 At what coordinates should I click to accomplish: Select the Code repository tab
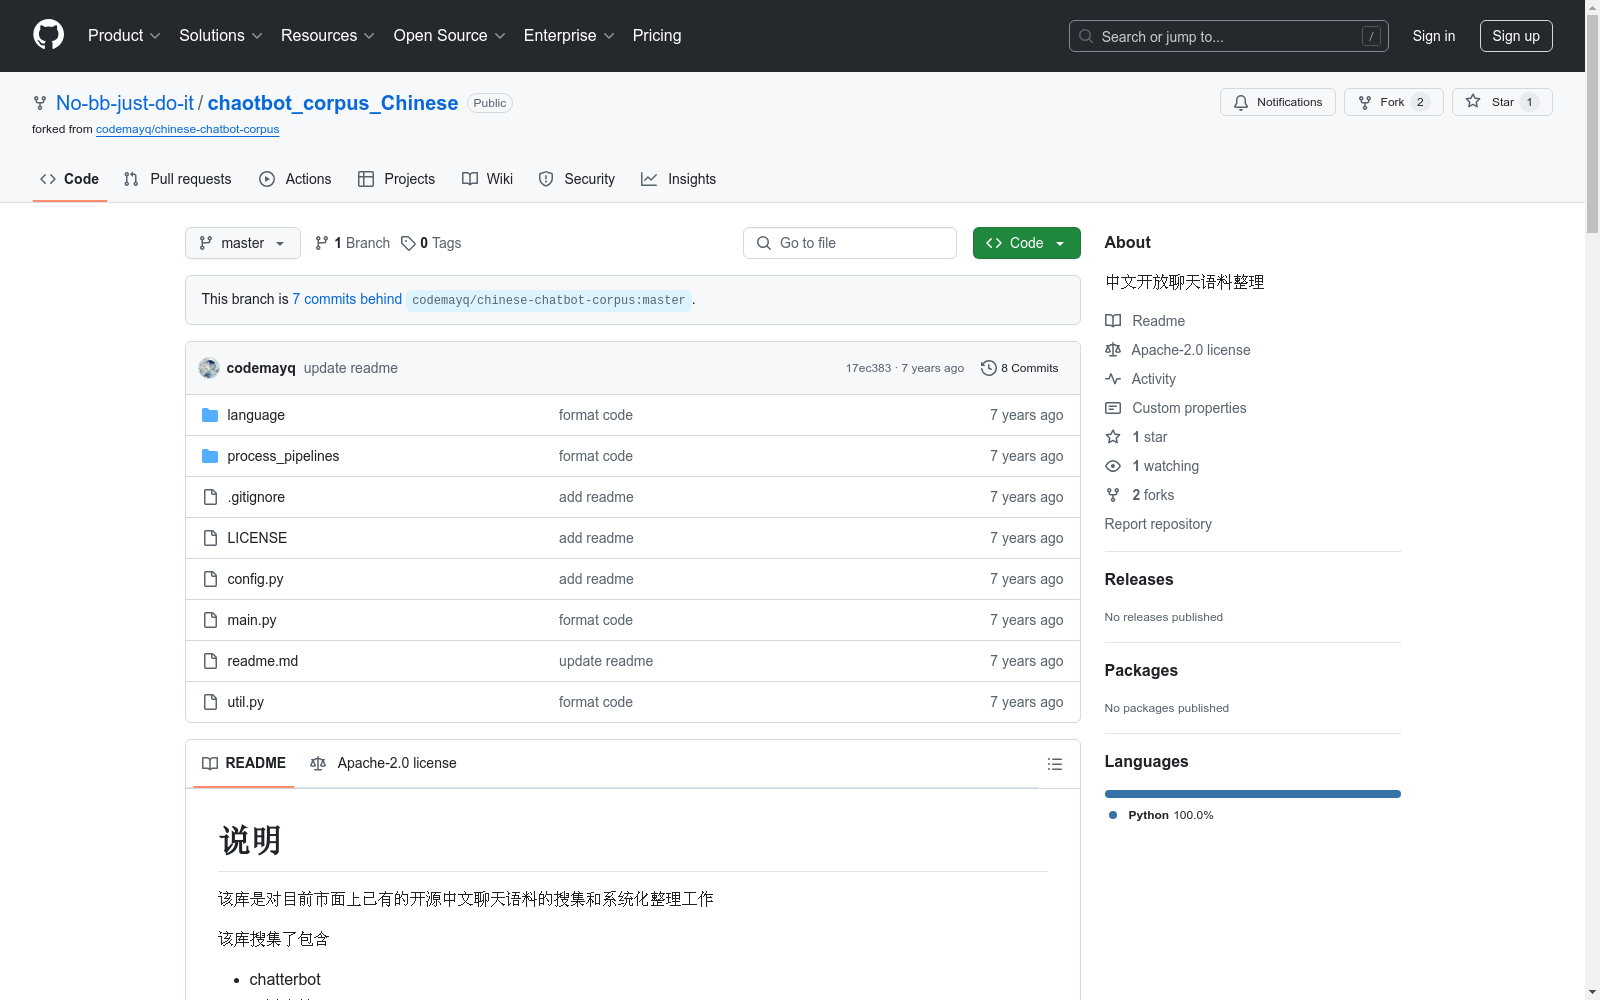click(x=70, y=179)
